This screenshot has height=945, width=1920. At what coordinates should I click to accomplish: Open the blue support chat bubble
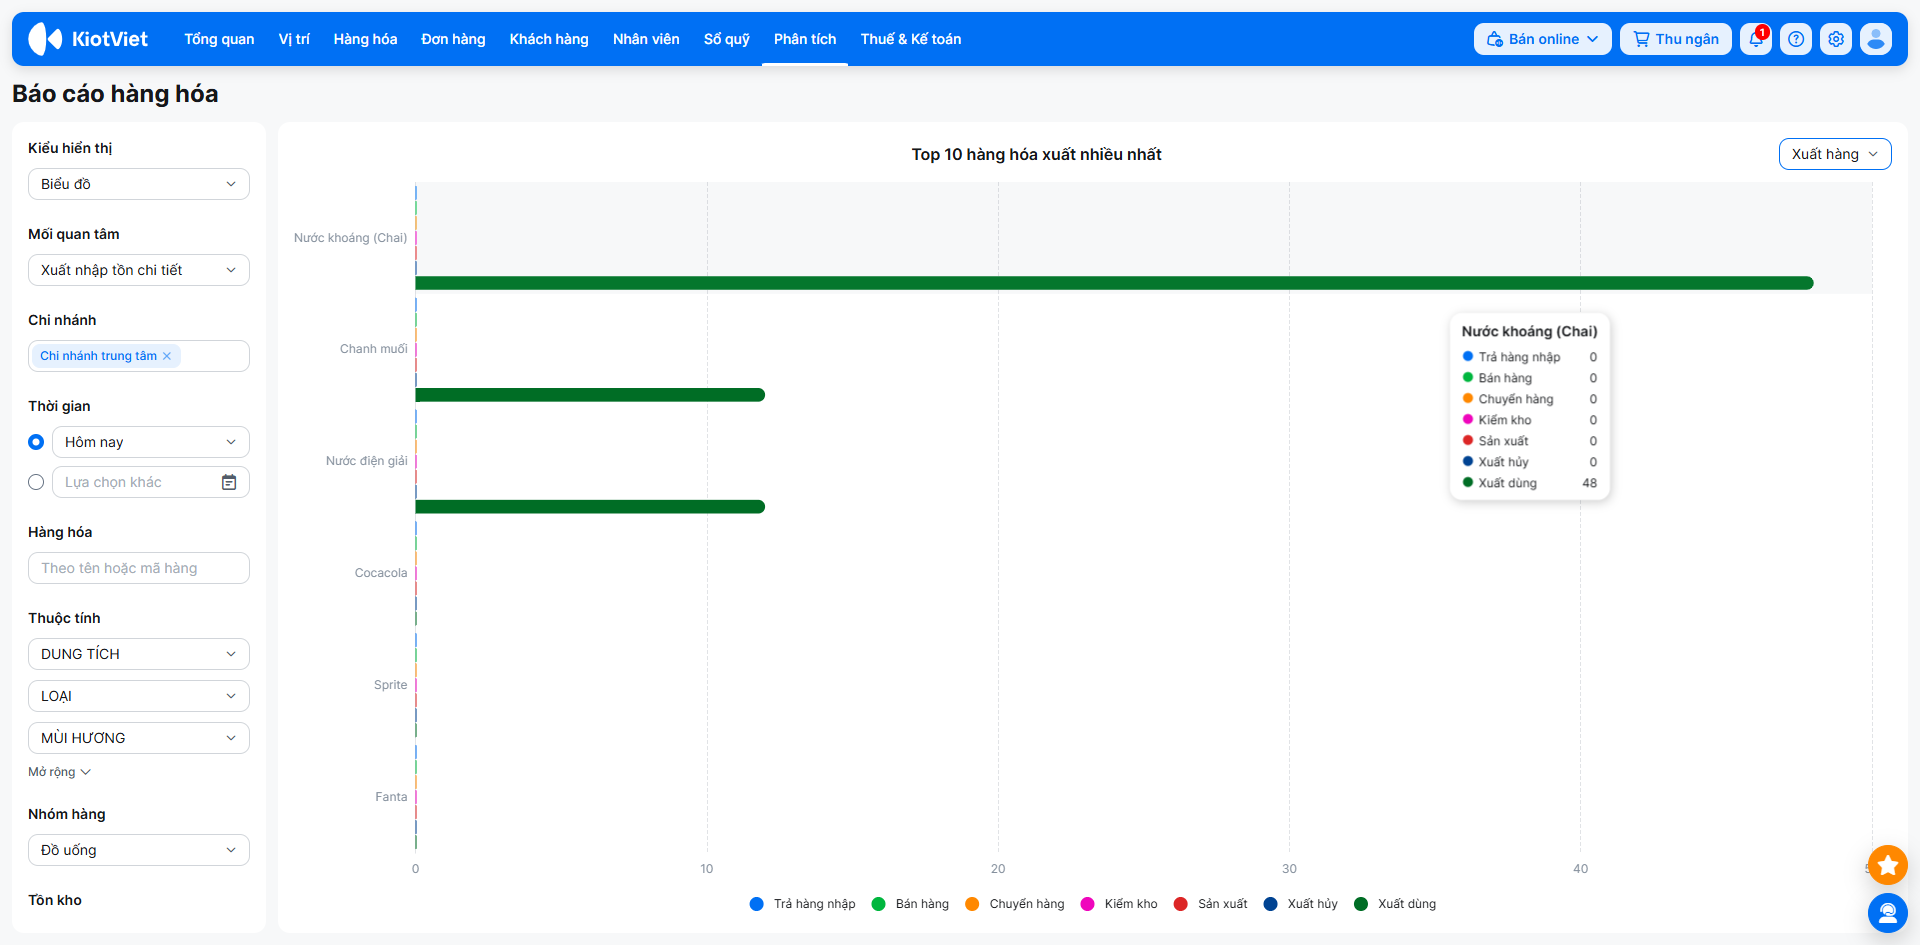1888,913
